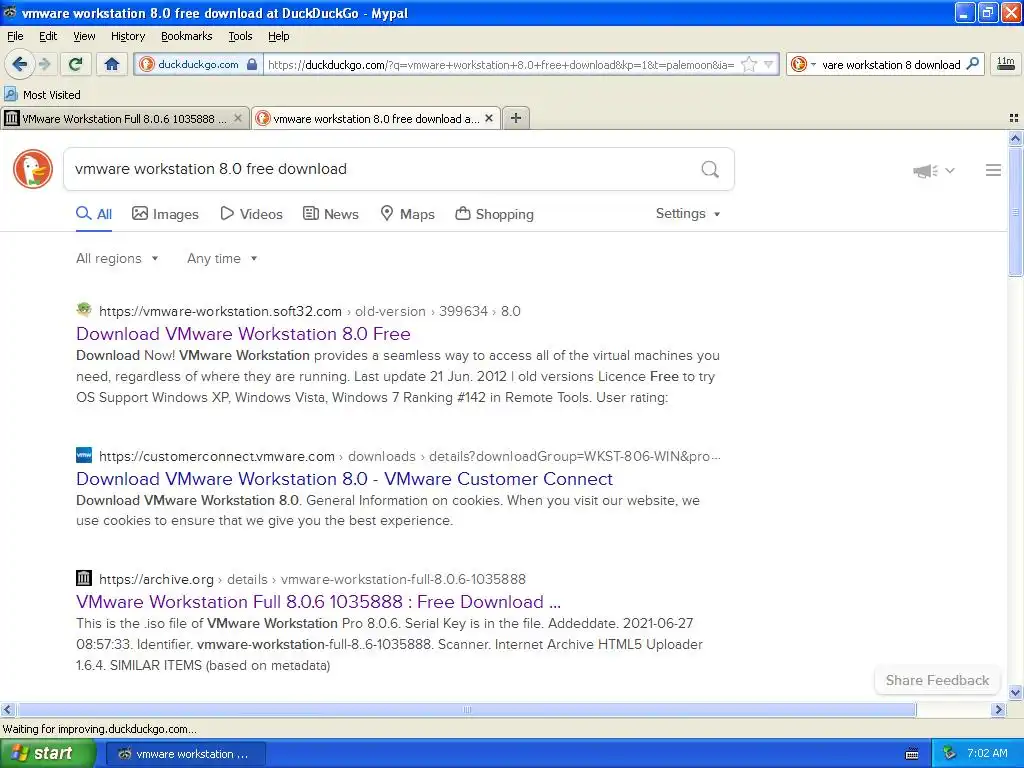Click the soft32 favicon
Screen dimensions: 1024x768
[x=84, y=310]
